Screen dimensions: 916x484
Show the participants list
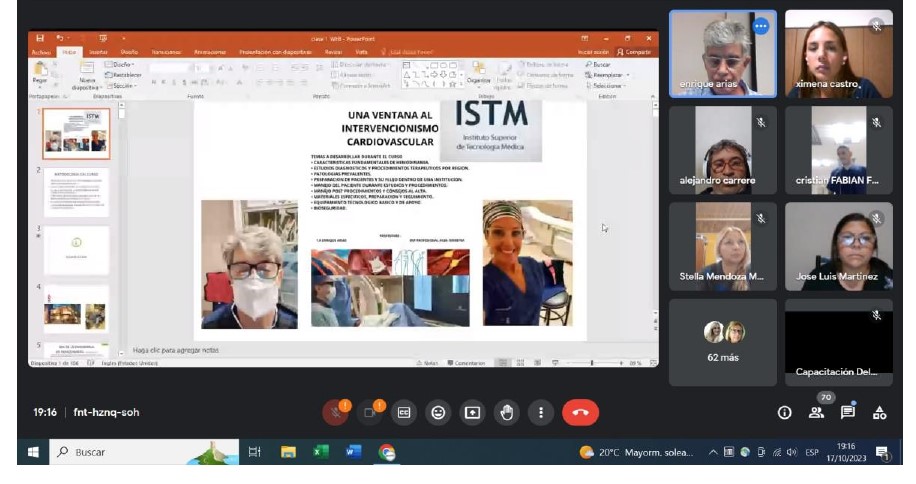tap(817, 412)
